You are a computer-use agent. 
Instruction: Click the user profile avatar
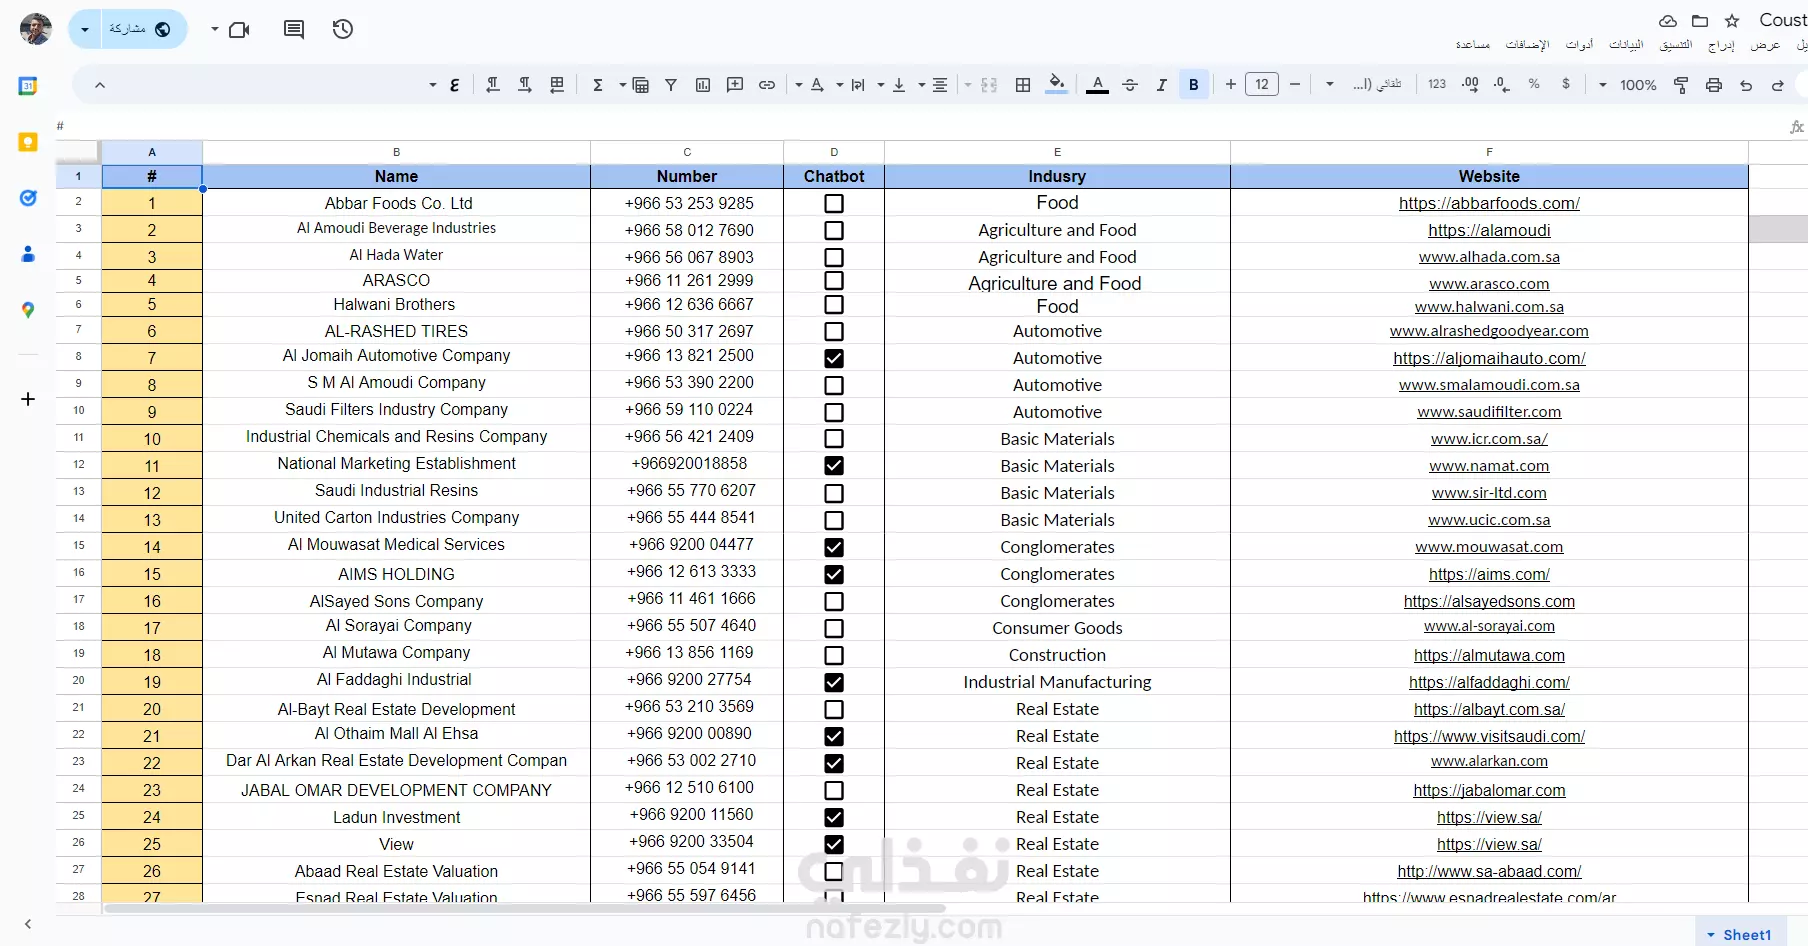36,29
